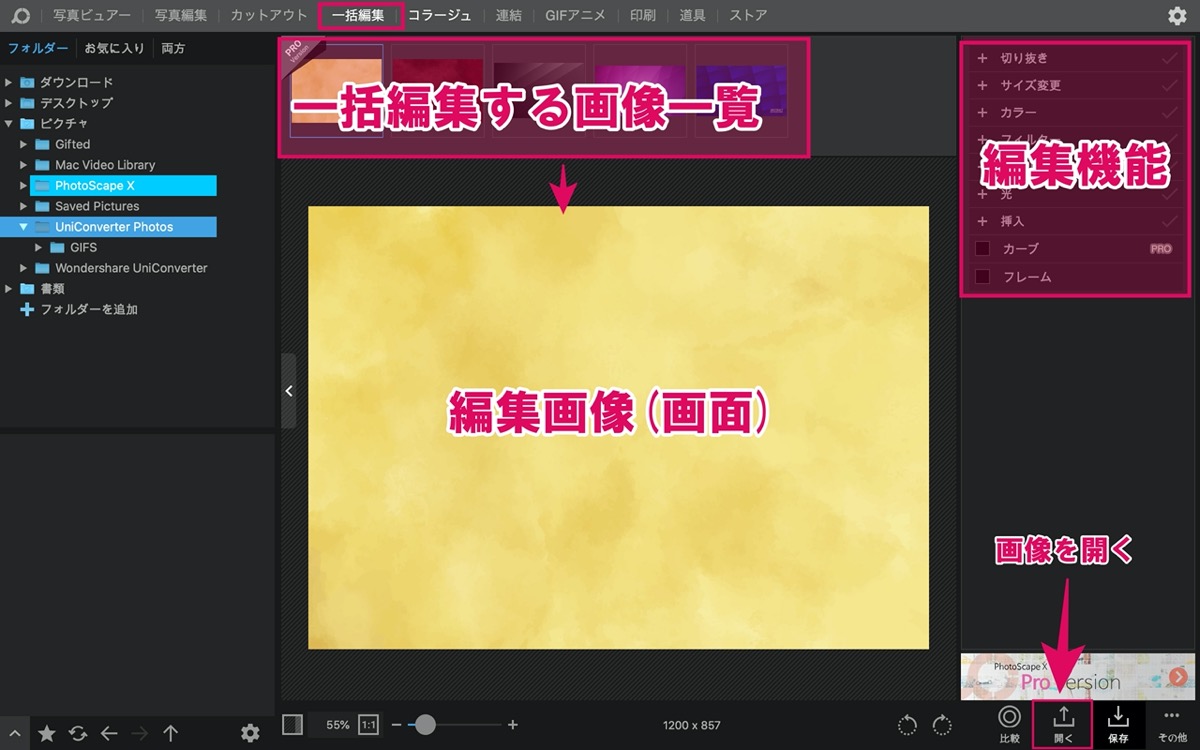The width and height of the screenshot is (1200, 750).
Task: Toggle the 切り抜き checkmark
Action: pos(1168,58)
